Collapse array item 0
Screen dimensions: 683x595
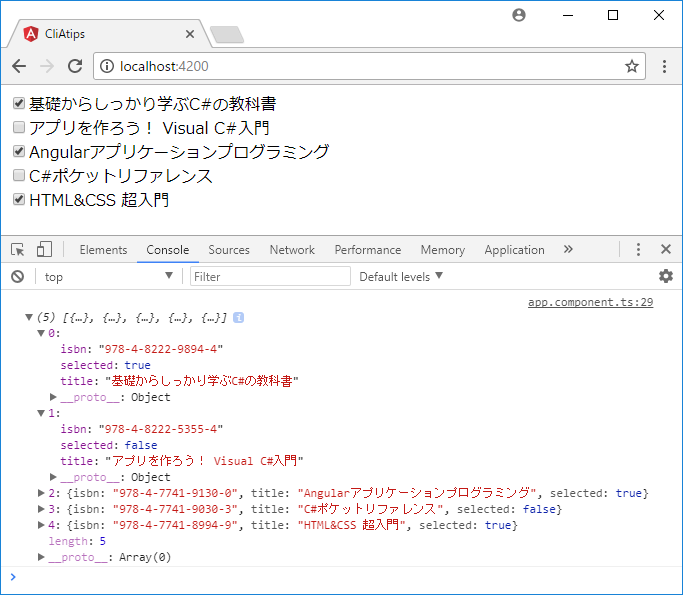click(41, 333)
